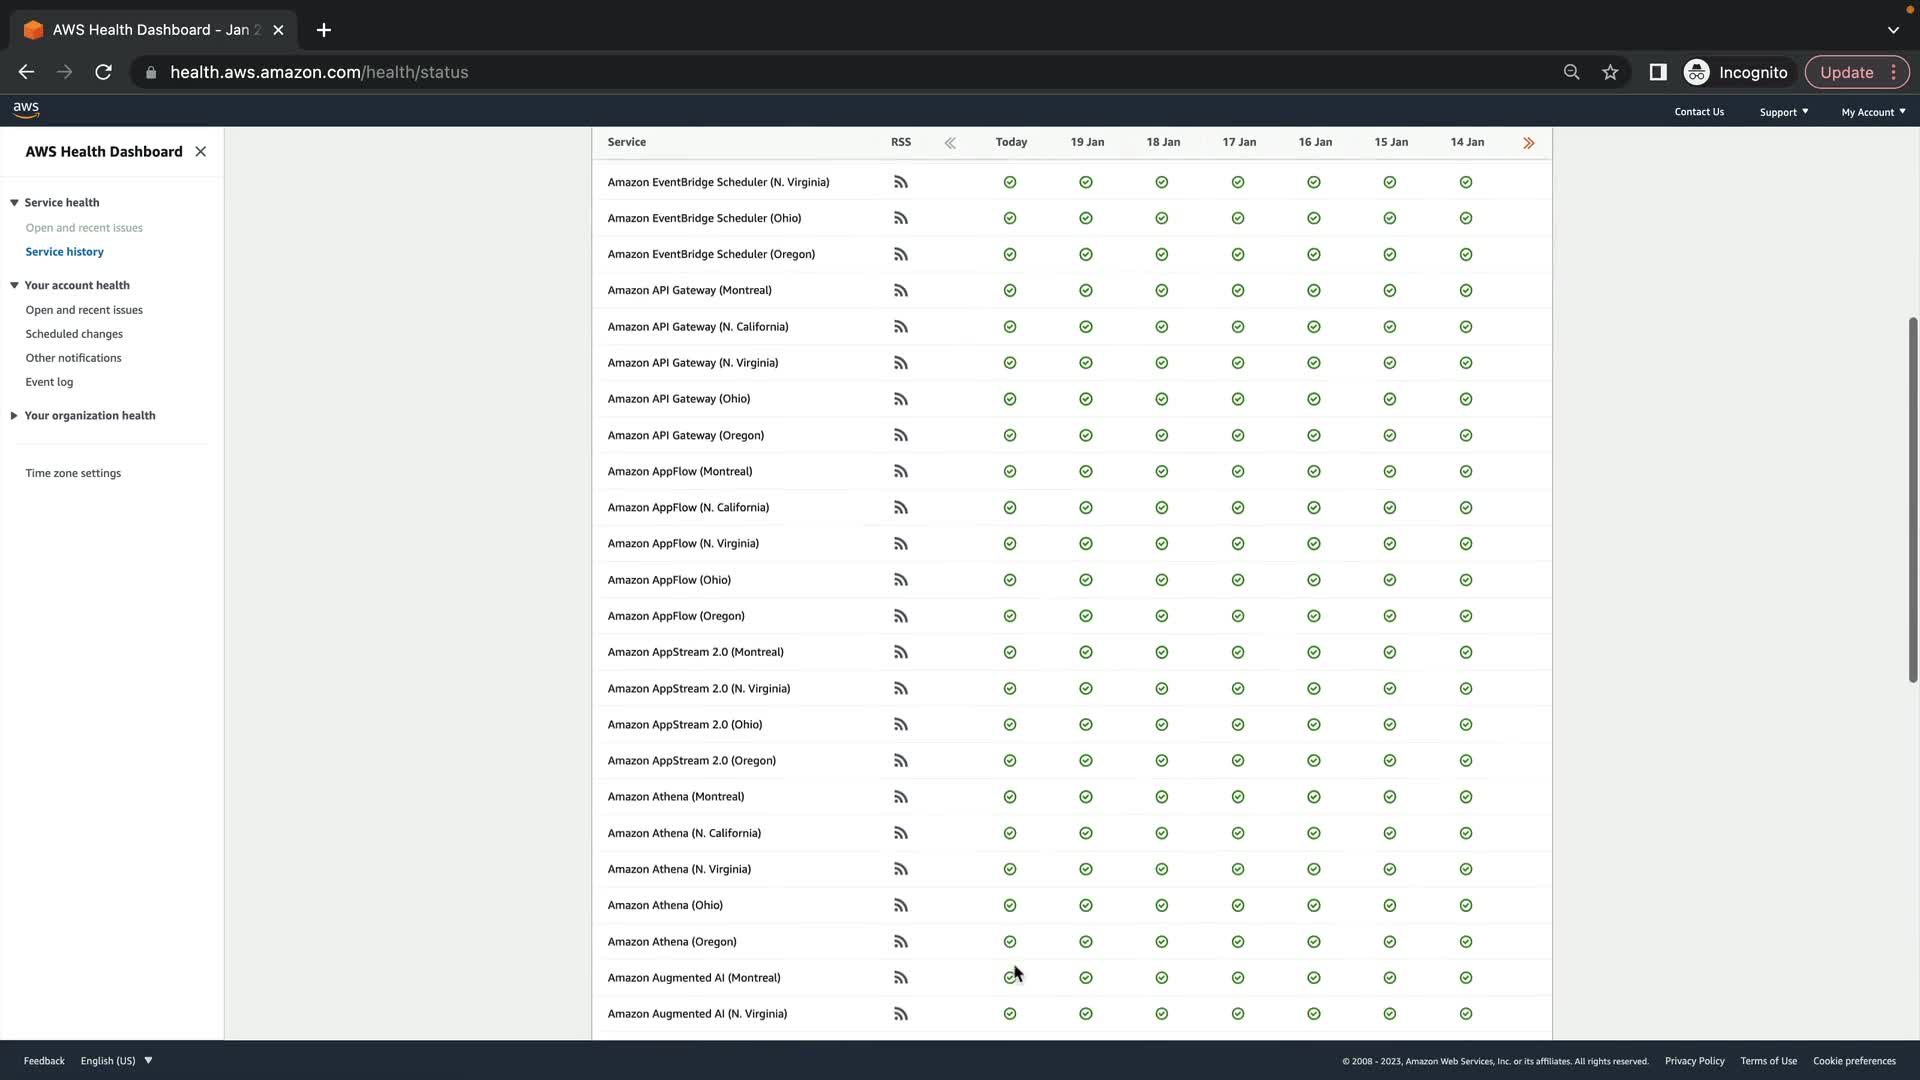Click the AWS logo in the header
1920x1080 pixels.
tap(26, 109)
